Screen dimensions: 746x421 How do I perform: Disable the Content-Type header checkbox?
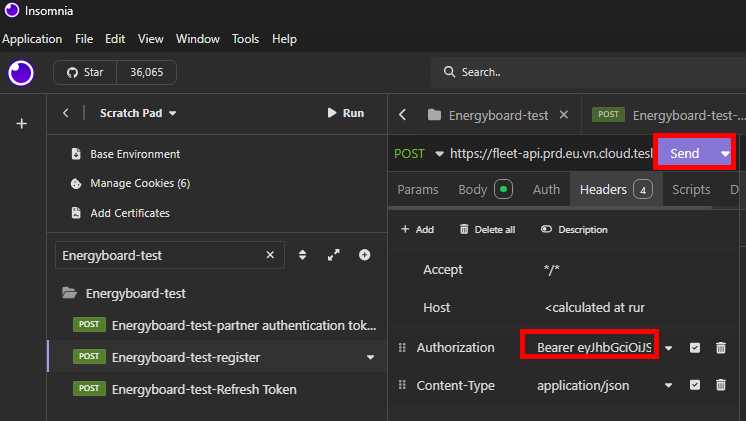[695, 385]
